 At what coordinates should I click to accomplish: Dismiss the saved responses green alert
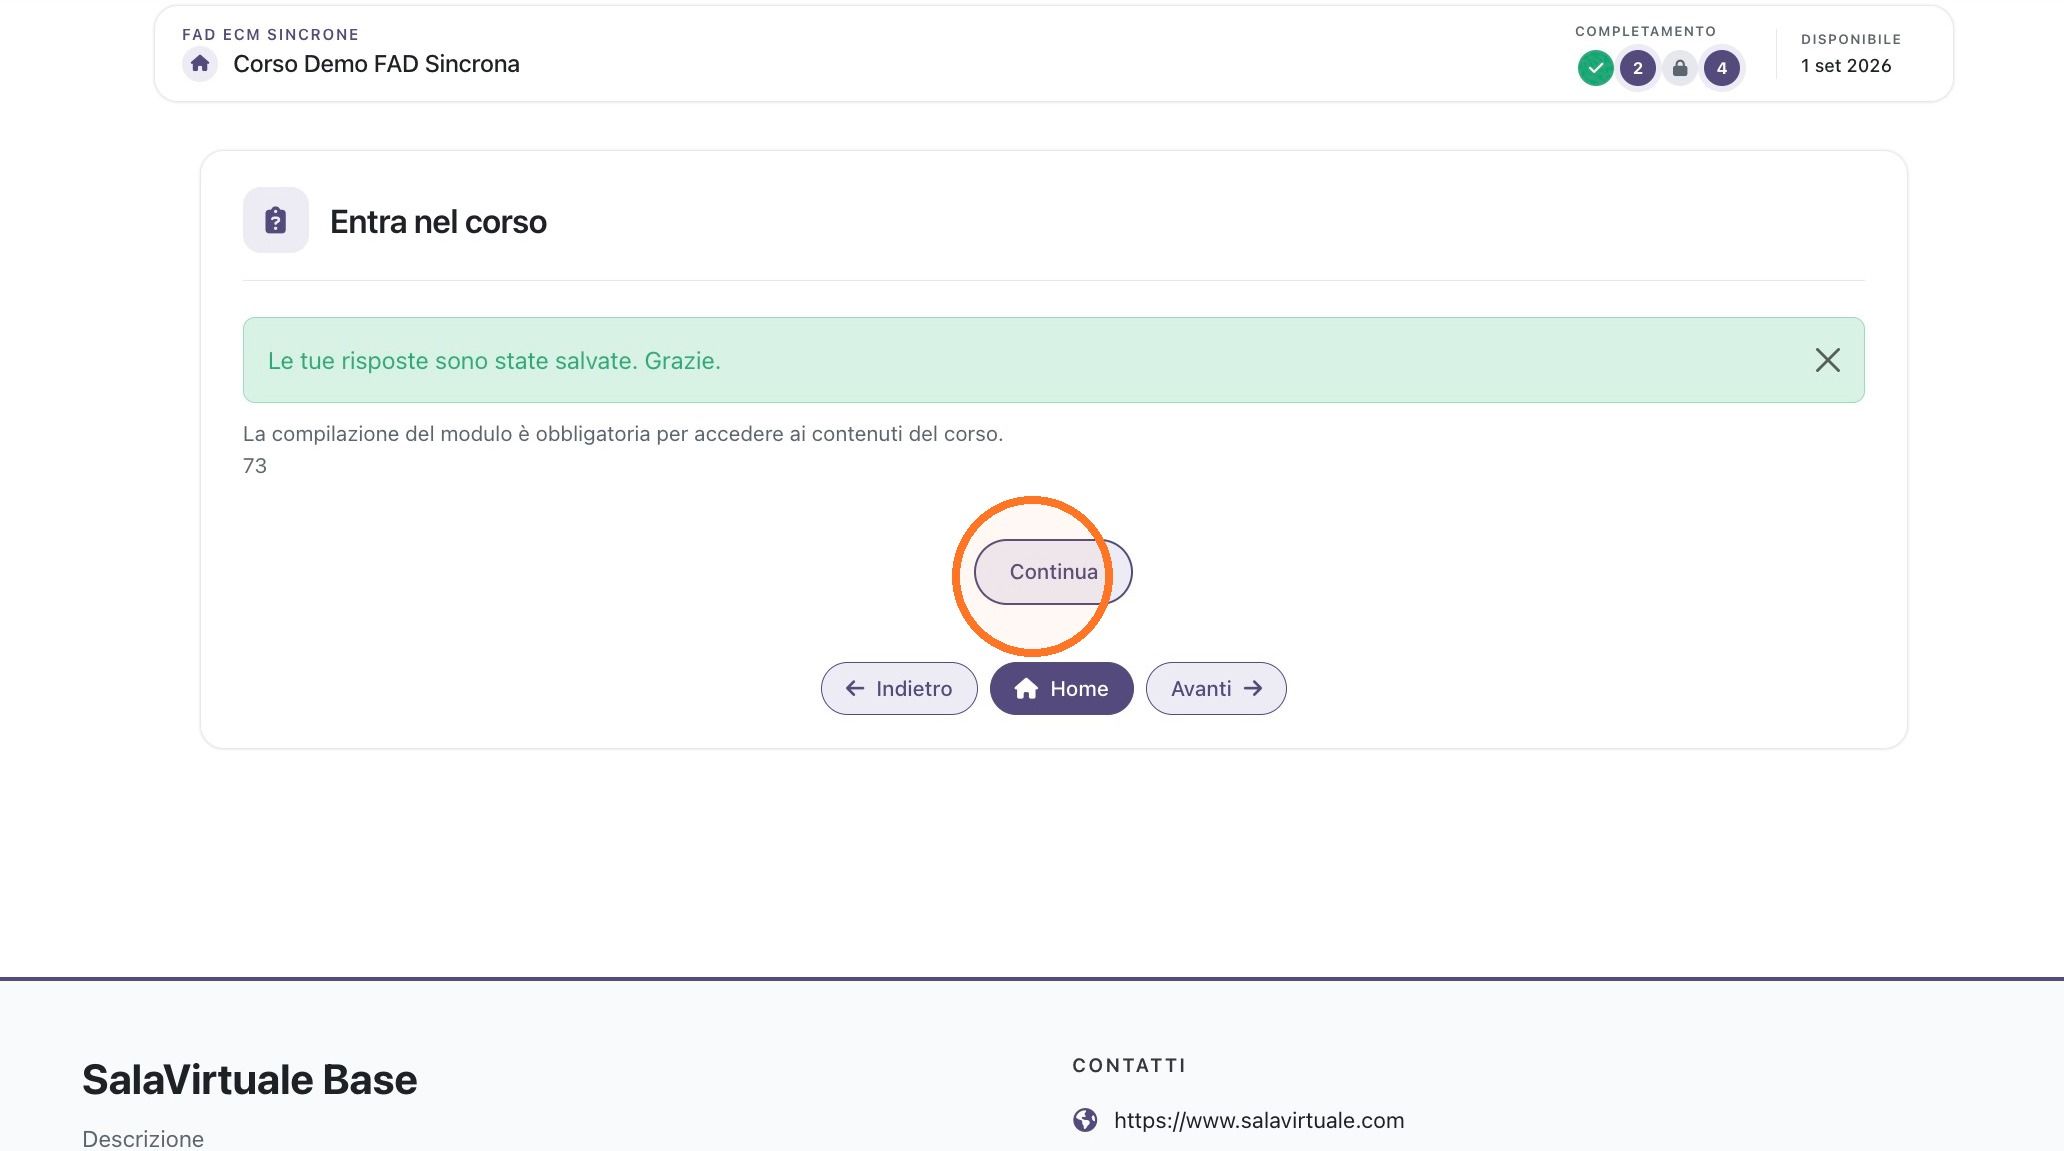click(x=1827, y=360)
